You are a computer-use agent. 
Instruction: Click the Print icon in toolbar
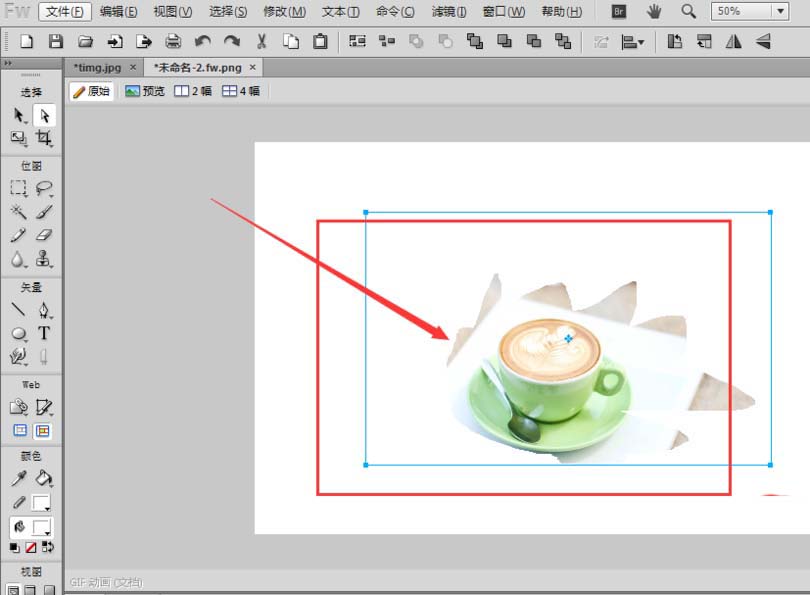point(173,42)
